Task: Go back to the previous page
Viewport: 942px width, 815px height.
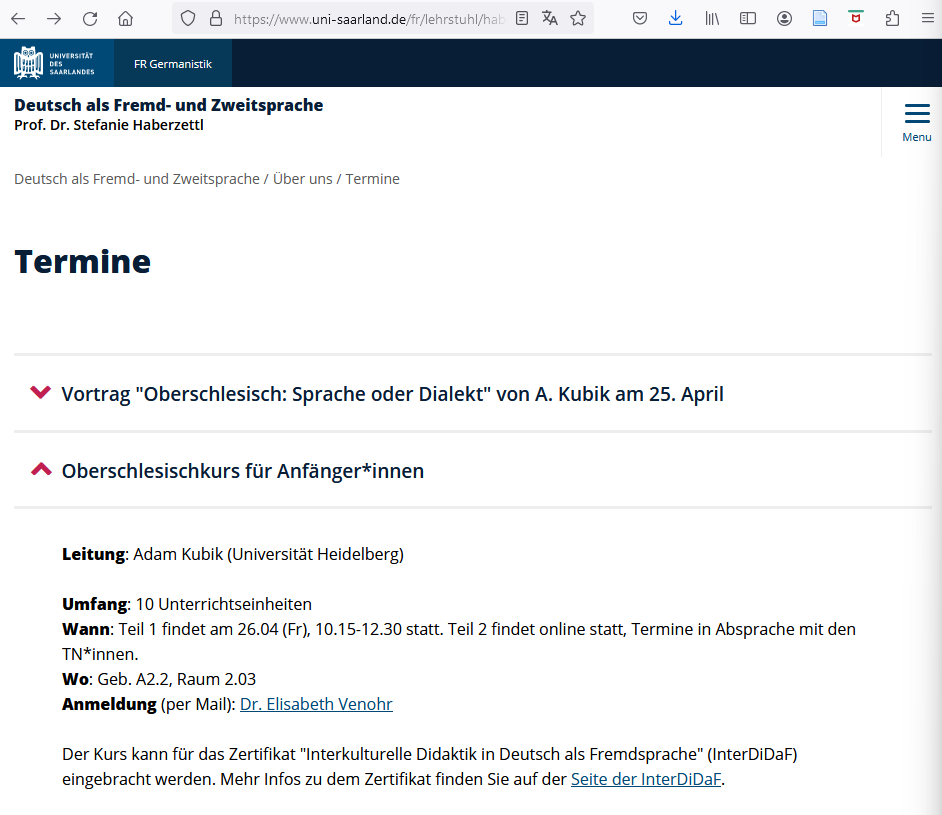Action: click(19, 19)
